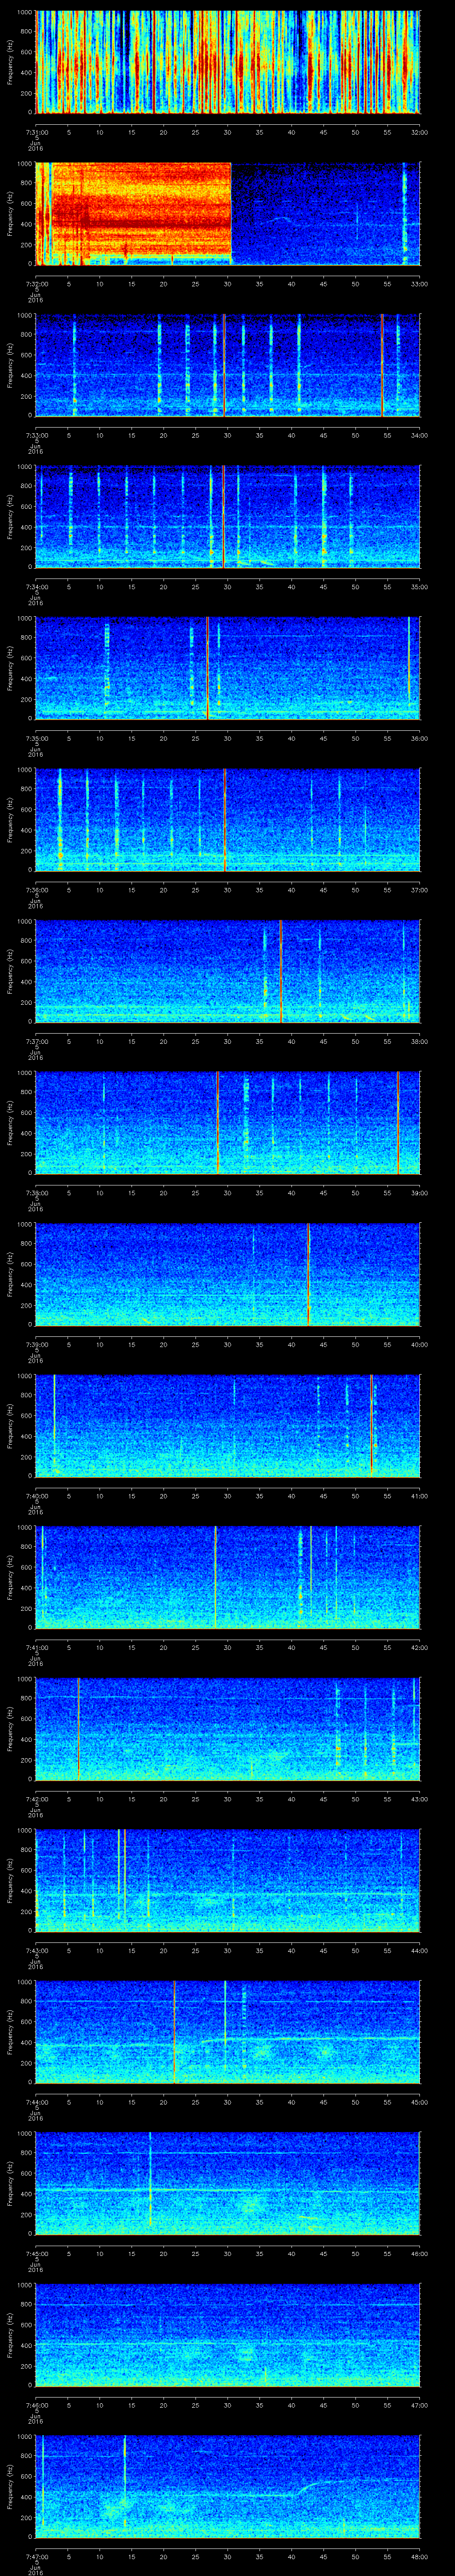Click the 44:00 end time label
This screenshot has width=455, height=2576.
click(419, 1950)
